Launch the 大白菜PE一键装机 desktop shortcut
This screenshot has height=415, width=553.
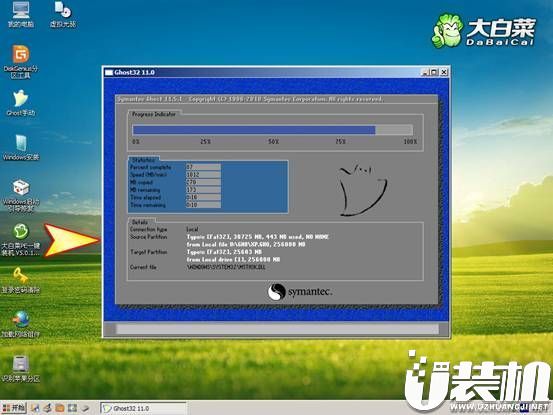point(21,240)
